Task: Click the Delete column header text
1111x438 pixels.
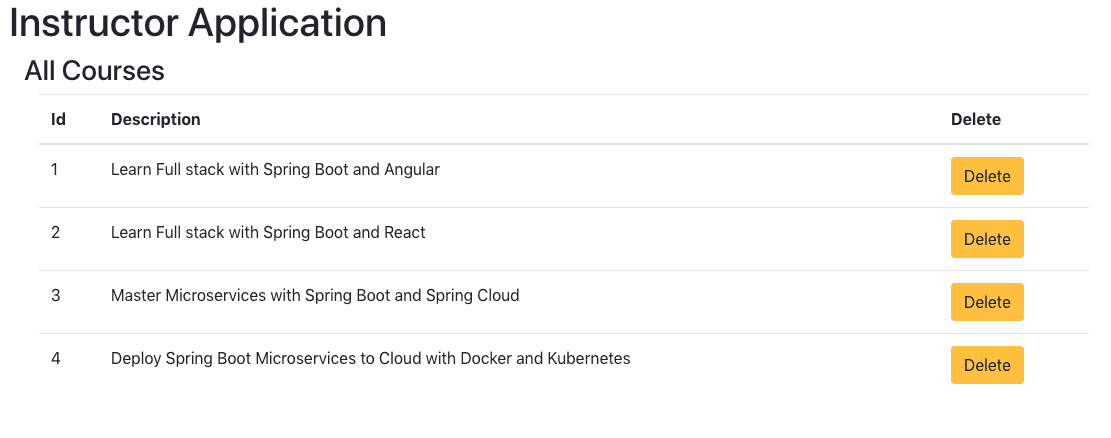Action: click(976, 119)
